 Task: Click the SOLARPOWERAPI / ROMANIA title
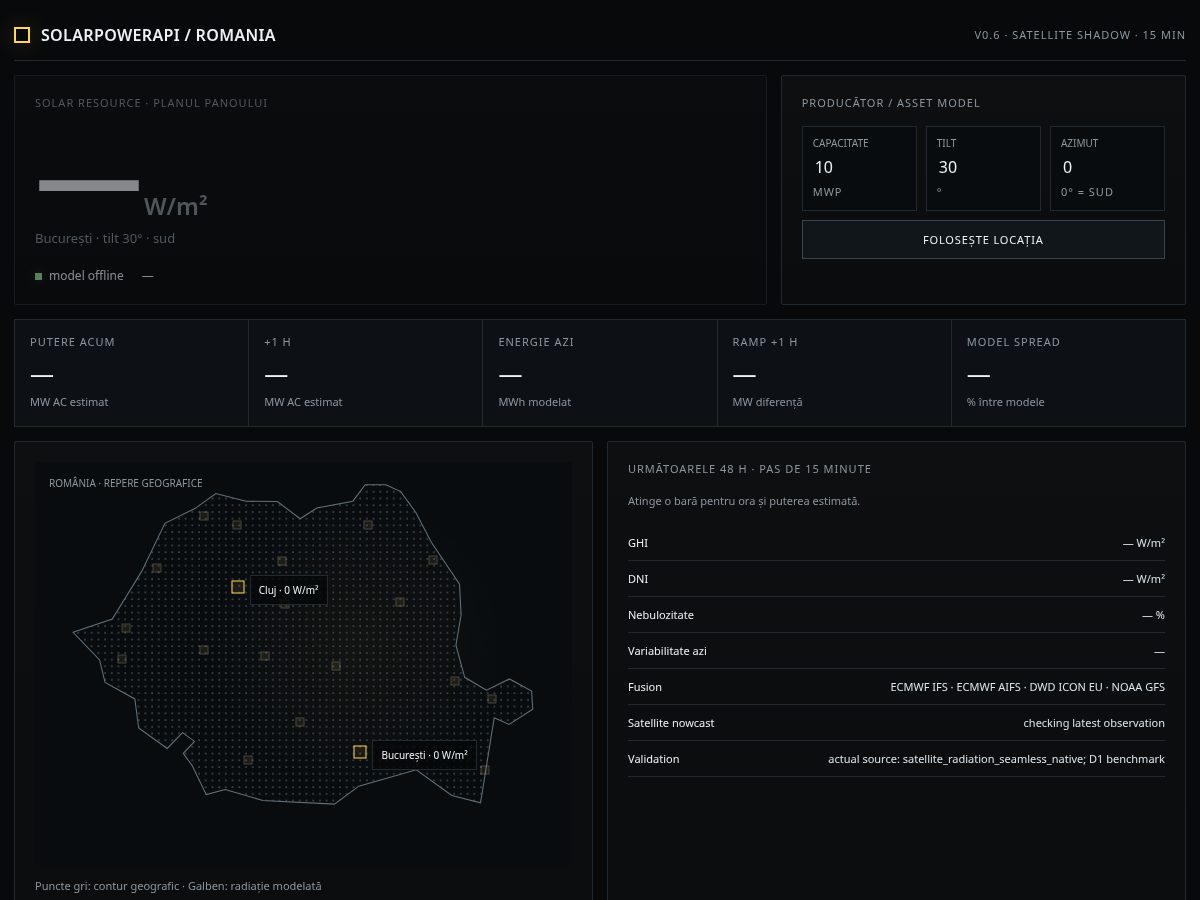(x=158, y=35)
